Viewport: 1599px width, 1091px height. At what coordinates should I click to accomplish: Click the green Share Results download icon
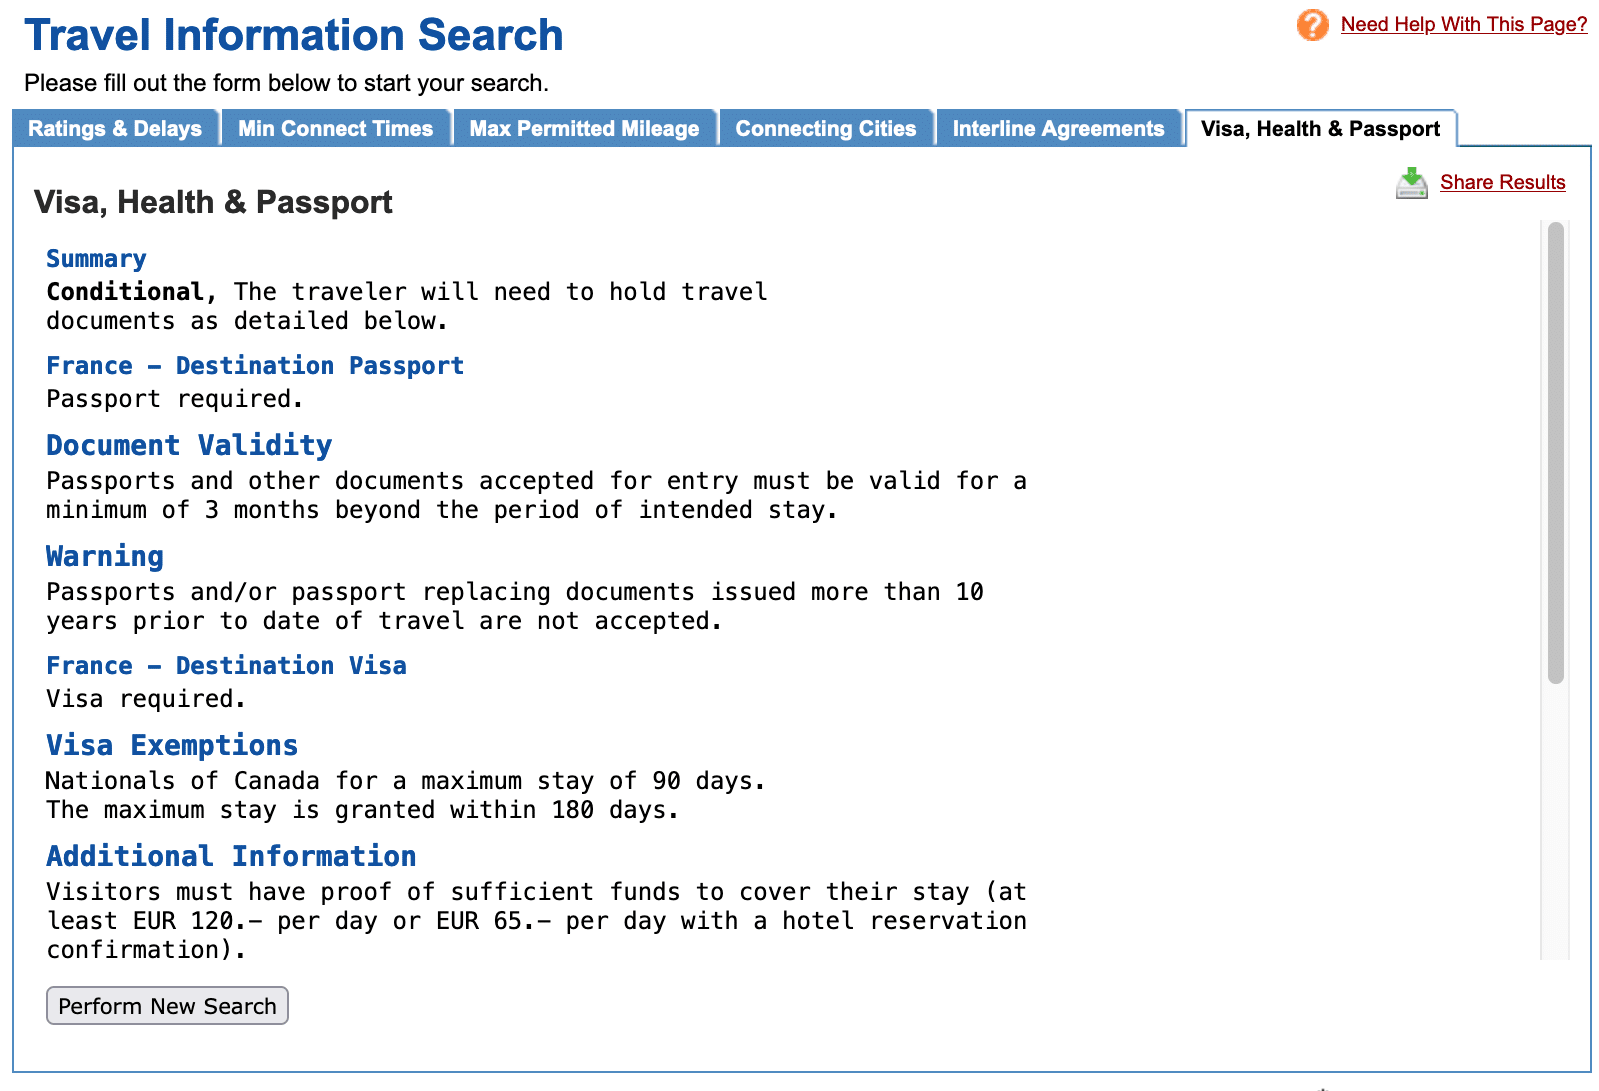[x=1411, y=183]
